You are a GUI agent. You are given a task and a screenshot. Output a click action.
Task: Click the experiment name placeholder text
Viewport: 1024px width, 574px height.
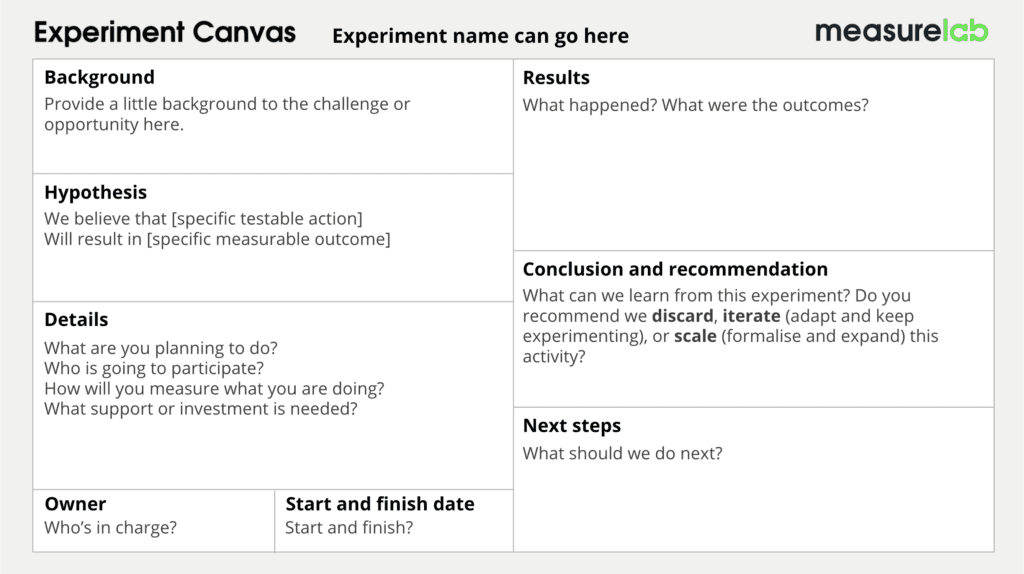pyautogui.click(x=480, y=36)
